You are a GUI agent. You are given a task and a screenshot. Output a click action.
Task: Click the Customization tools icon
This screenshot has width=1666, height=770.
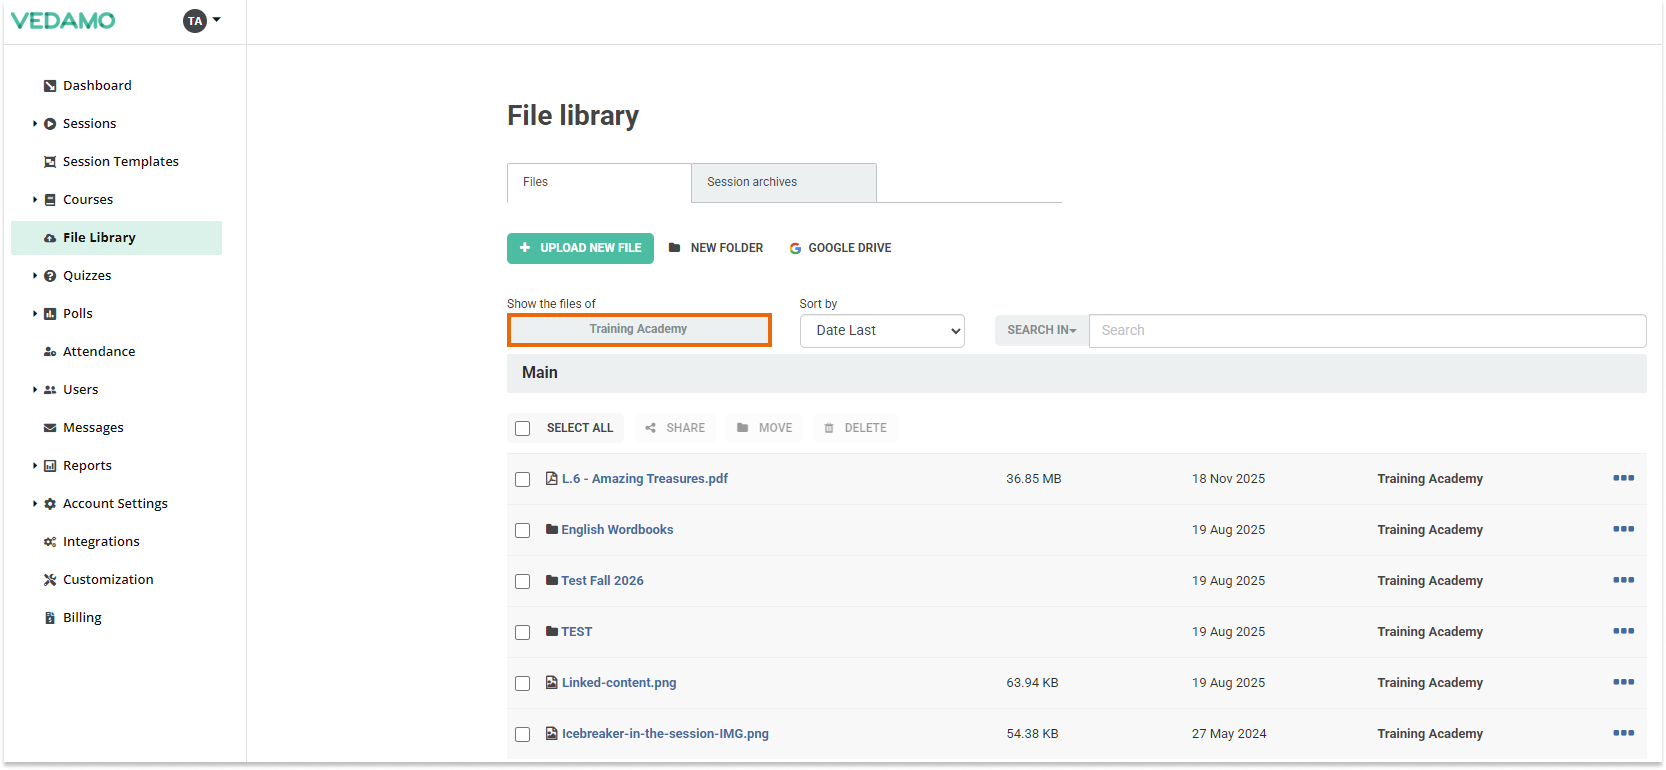[50, 580]
